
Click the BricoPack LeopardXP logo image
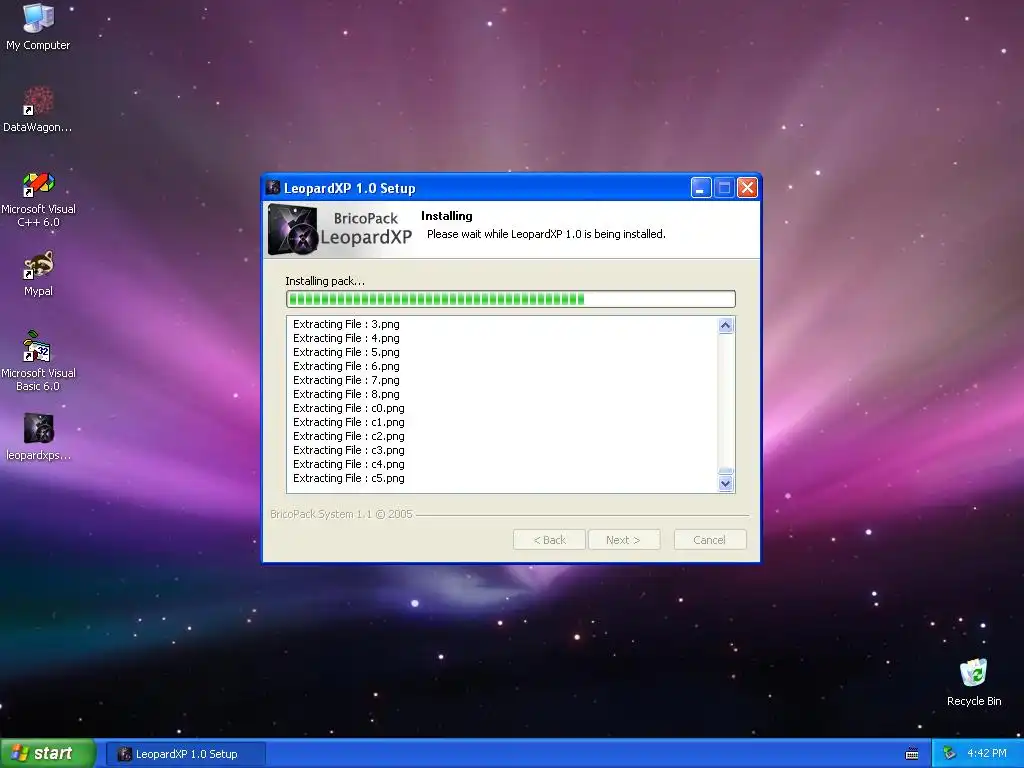click(340, 229)
